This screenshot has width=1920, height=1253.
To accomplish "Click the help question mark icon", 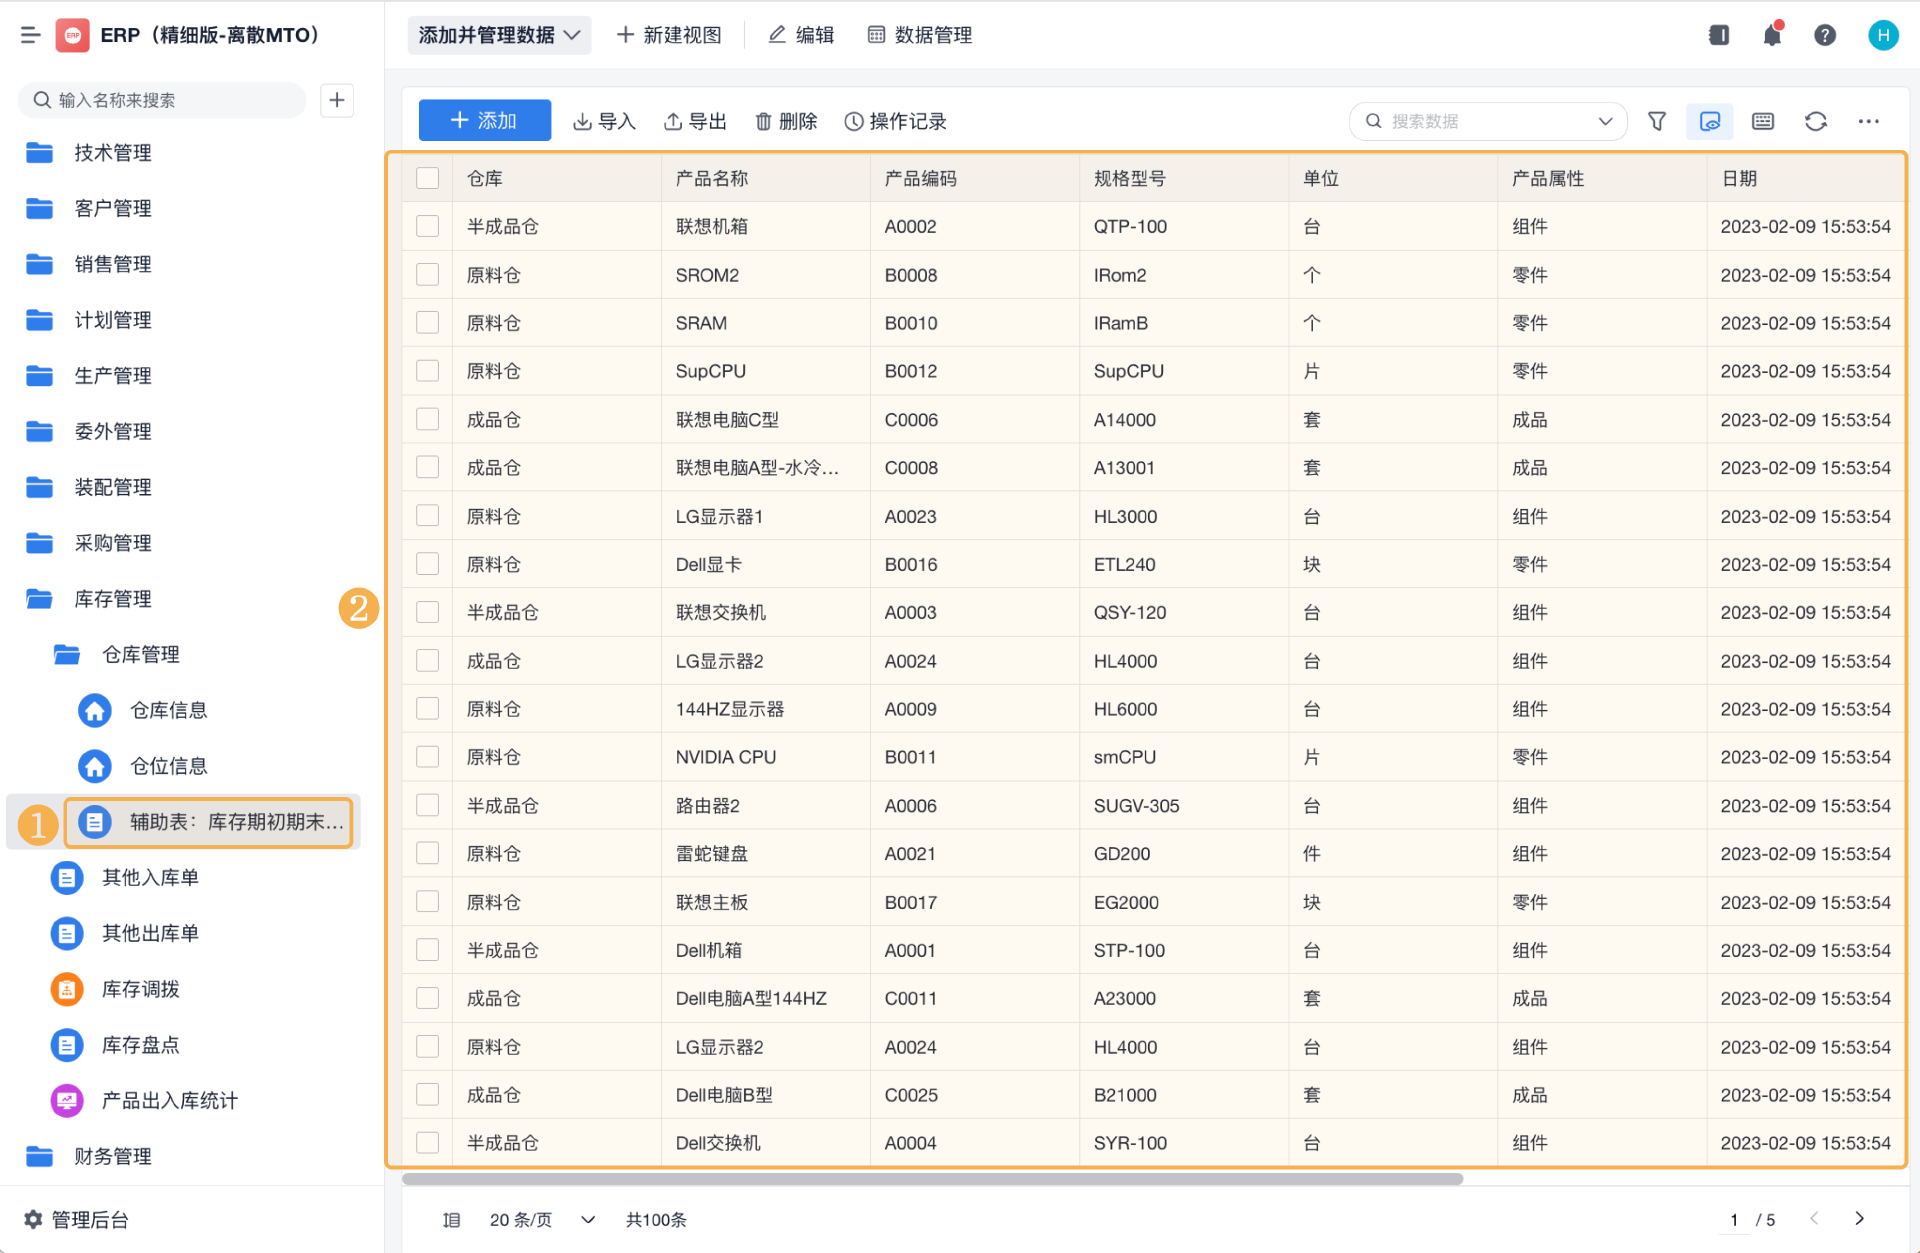I will pyautogui.click(x=1825, y=35).
